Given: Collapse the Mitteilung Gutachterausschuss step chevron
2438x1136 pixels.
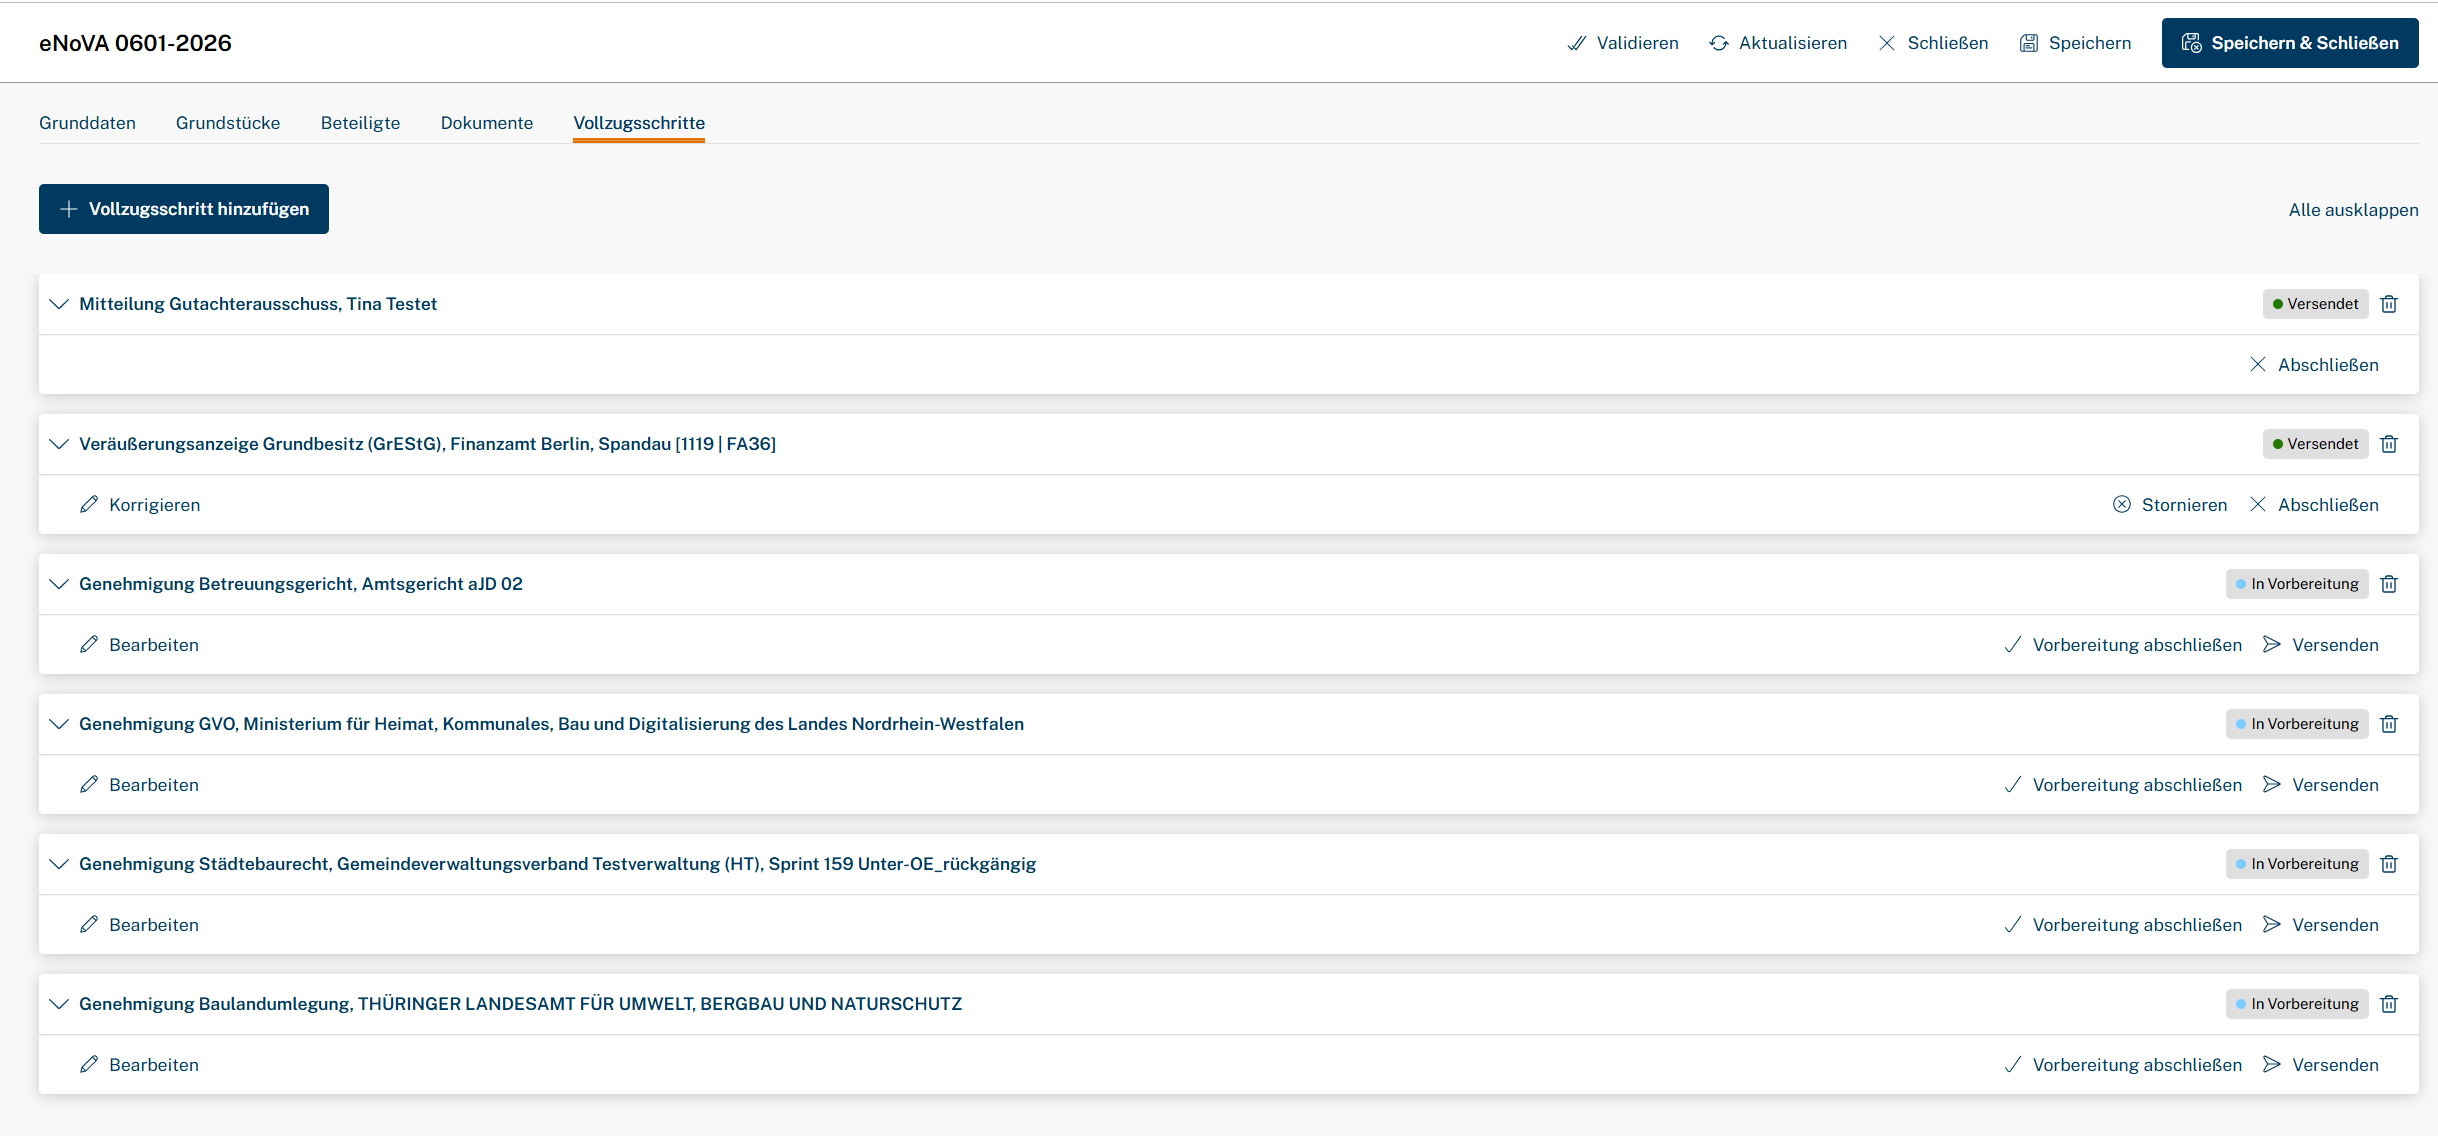Looking at the screenshot, I should pos(59,304).
